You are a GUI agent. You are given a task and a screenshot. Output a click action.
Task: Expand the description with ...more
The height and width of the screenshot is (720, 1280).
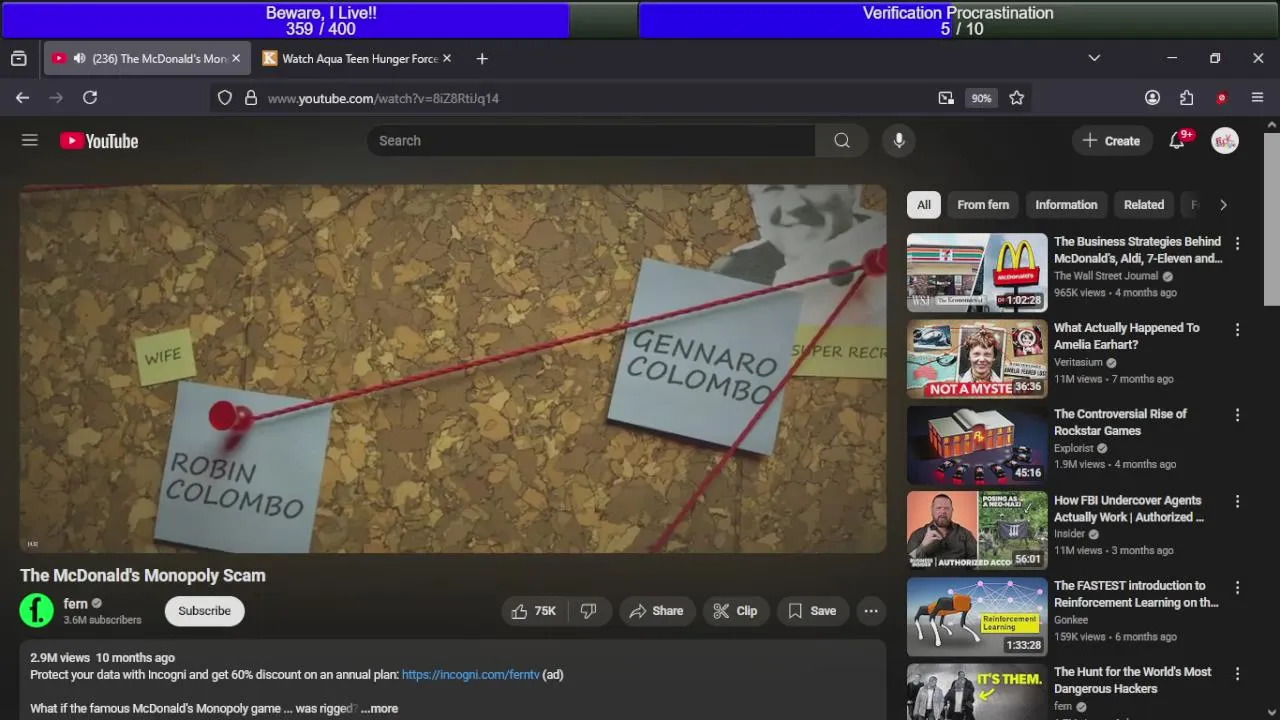click(x=380, y=709)
